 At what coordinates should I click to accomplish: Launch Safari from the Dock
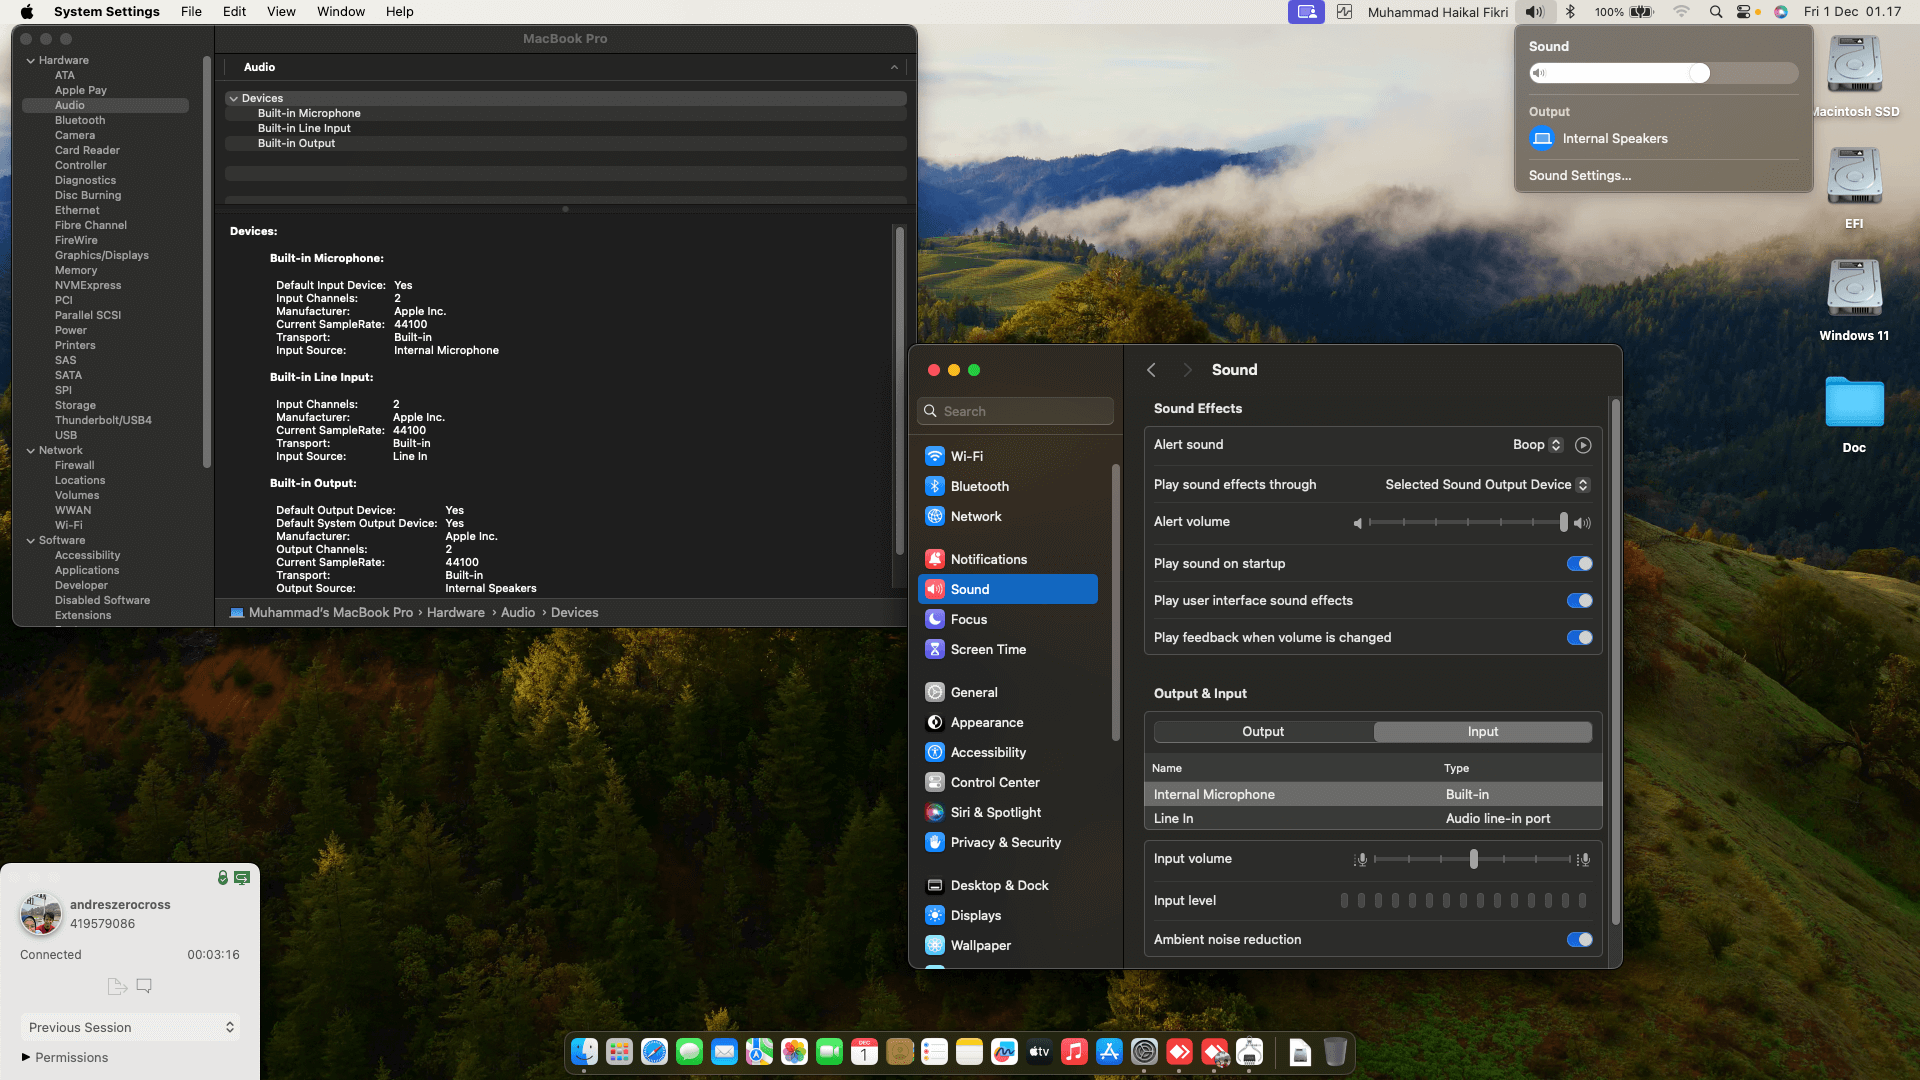pyautogui.click(x=654, y=1052)
